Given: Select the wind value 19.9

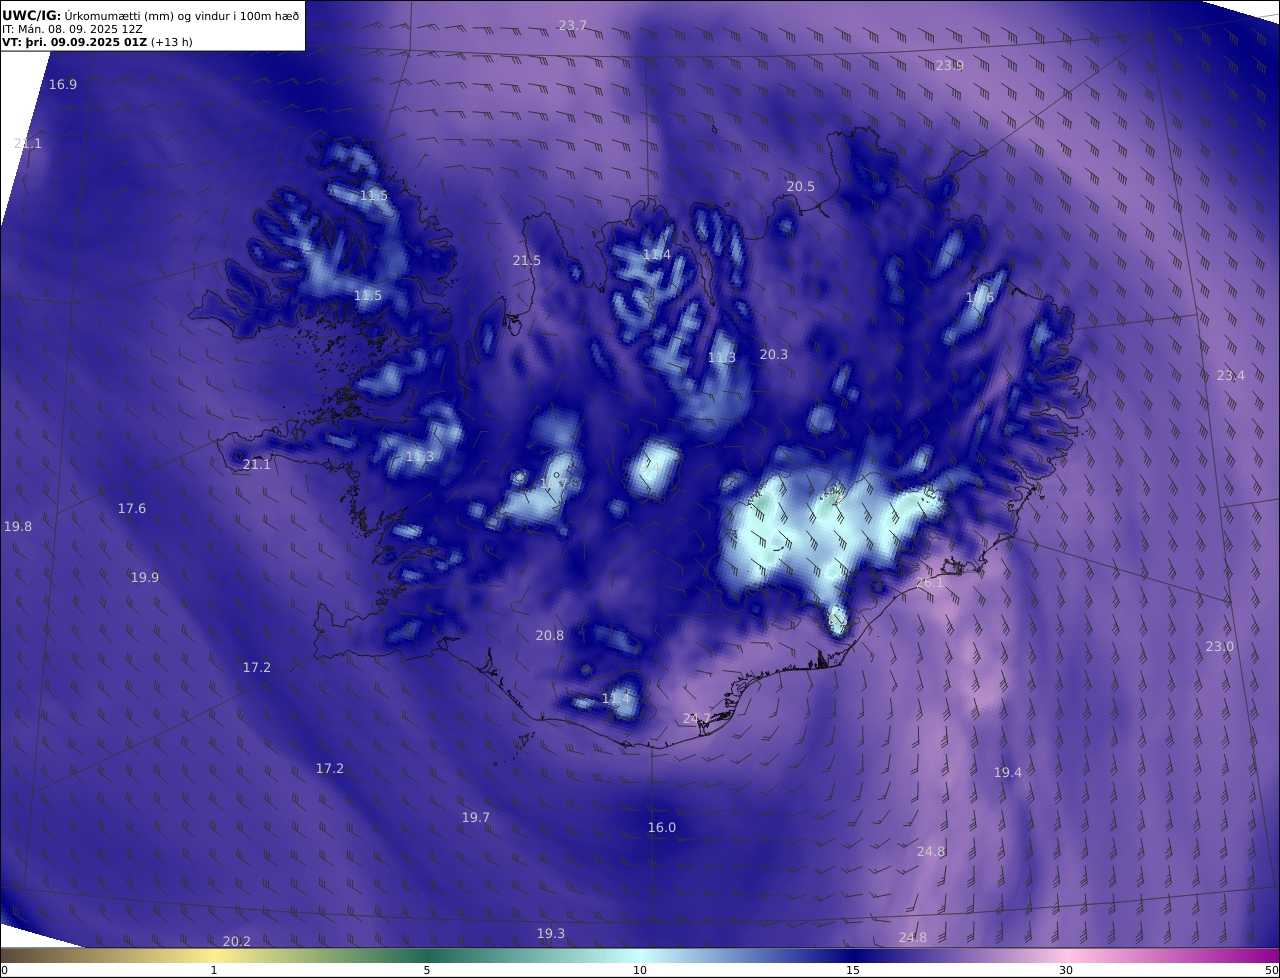Looking at the screenshot, I should tap(145, 578).
